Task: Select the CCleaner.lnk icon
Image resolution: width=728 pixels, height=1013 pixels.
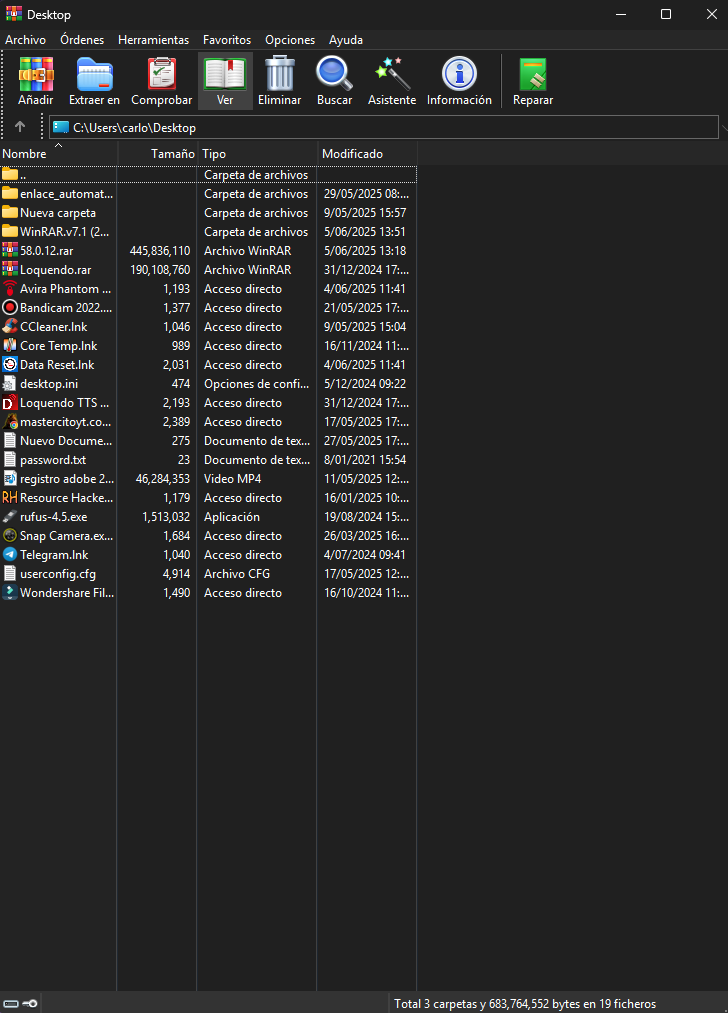Action: tap(10, 326)
